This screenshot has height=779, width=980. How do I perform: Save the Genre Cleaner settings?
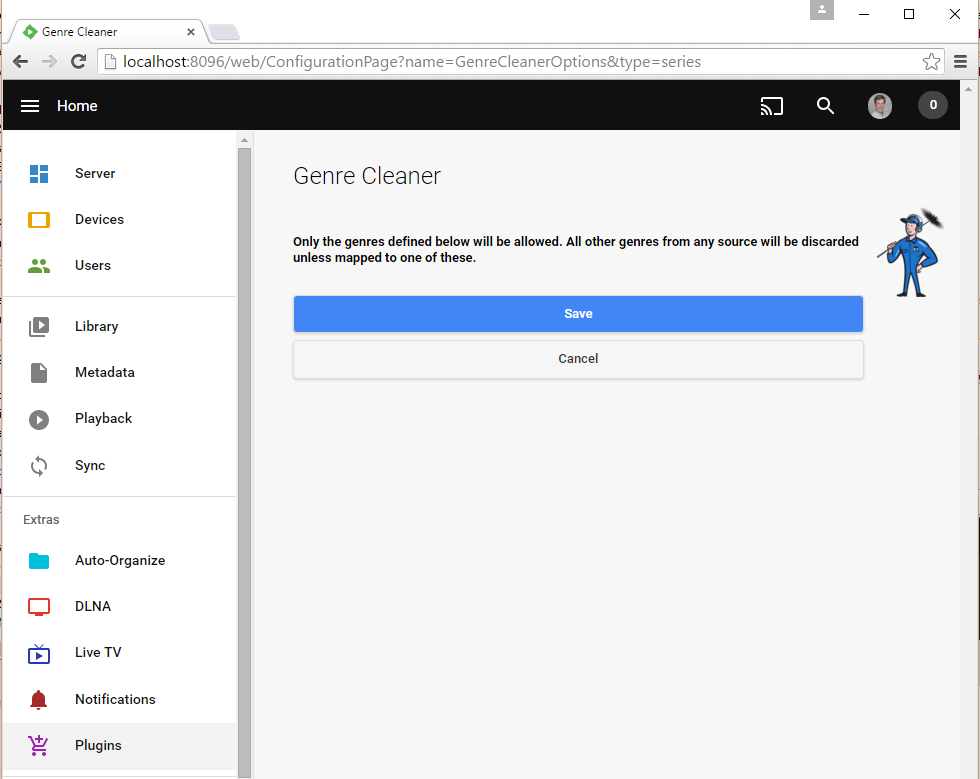click(x=578, y=314)
